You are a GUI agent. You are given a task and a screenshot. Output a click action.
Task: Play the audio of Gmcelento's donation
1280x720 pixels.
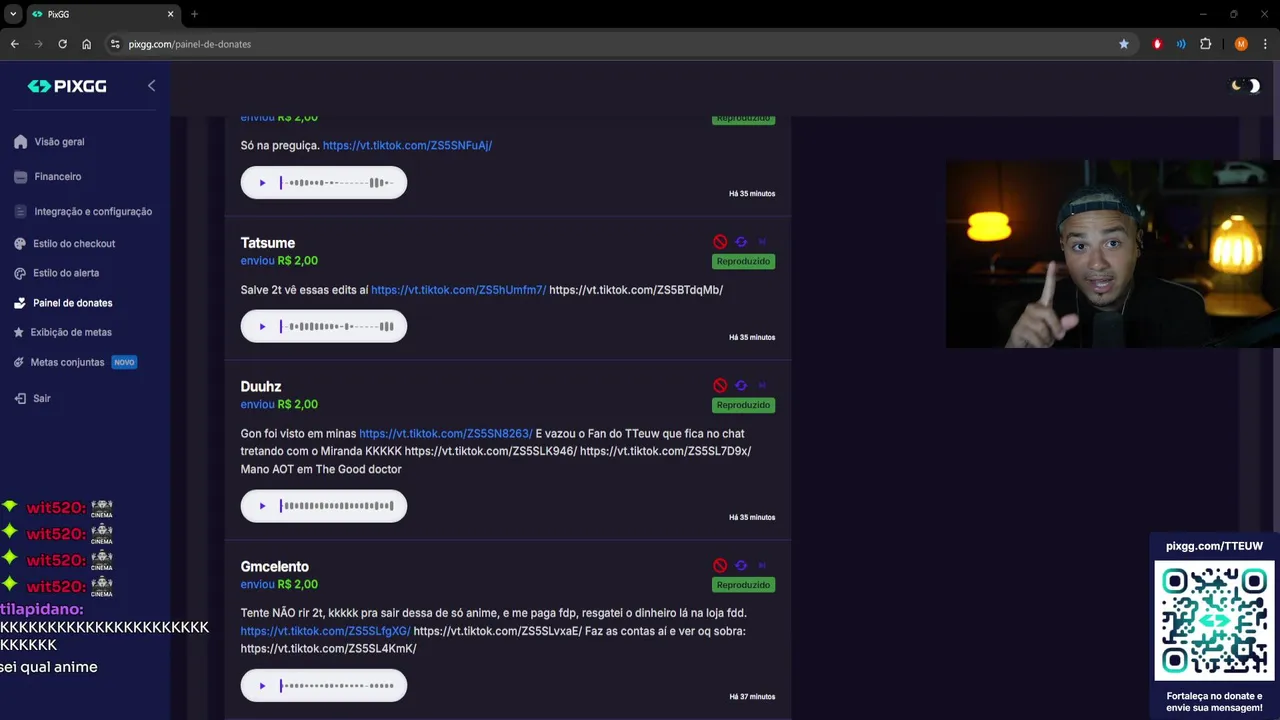tap(262, 686)
